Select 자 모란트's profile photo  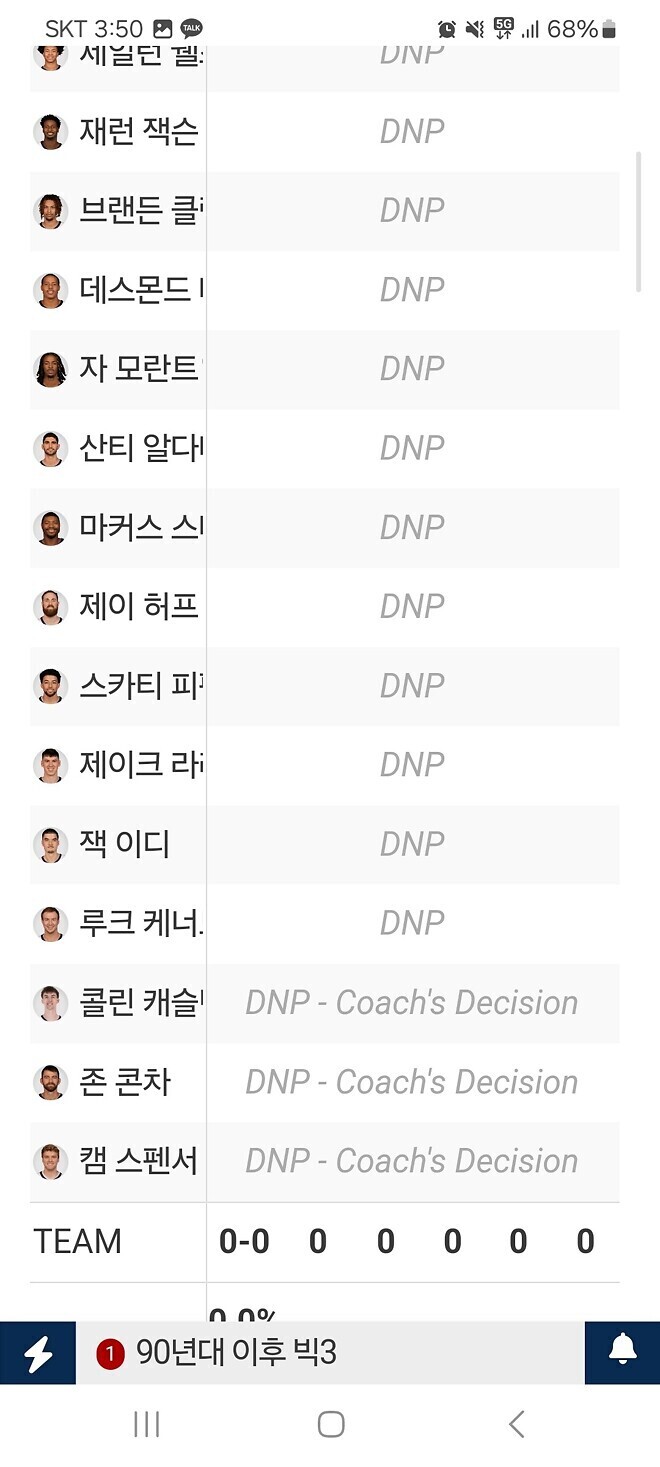click(50, 368)
